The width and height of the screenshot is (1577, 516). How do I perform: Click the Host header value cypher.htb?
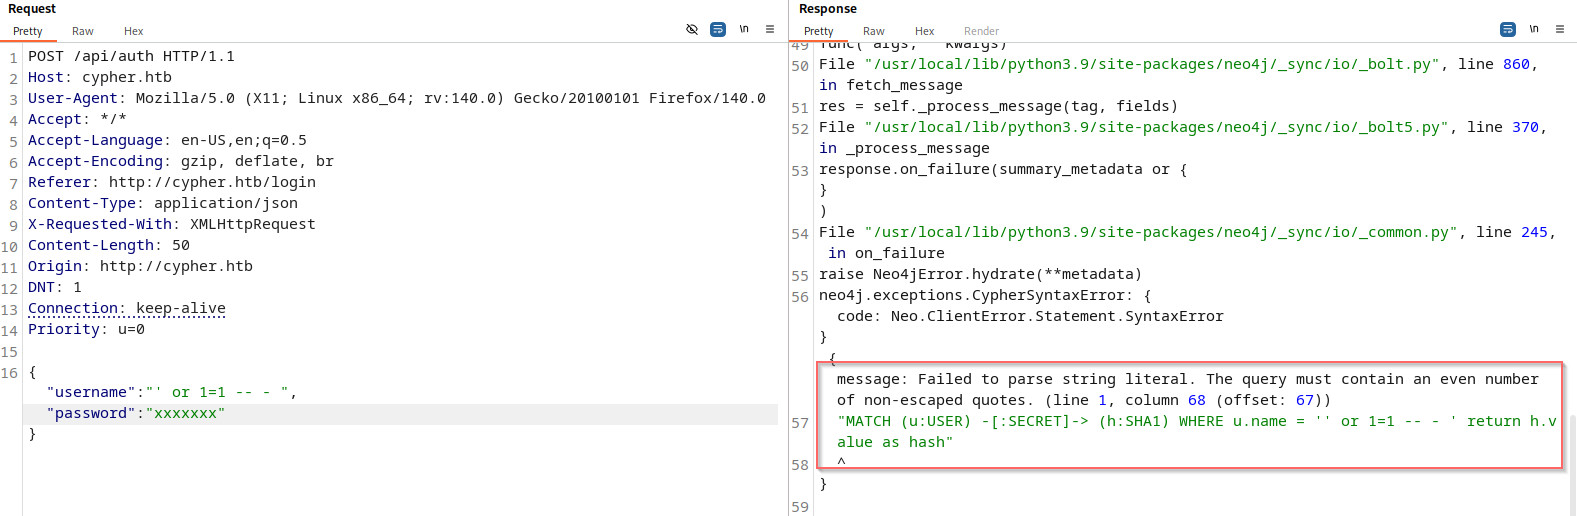(127, 77)
